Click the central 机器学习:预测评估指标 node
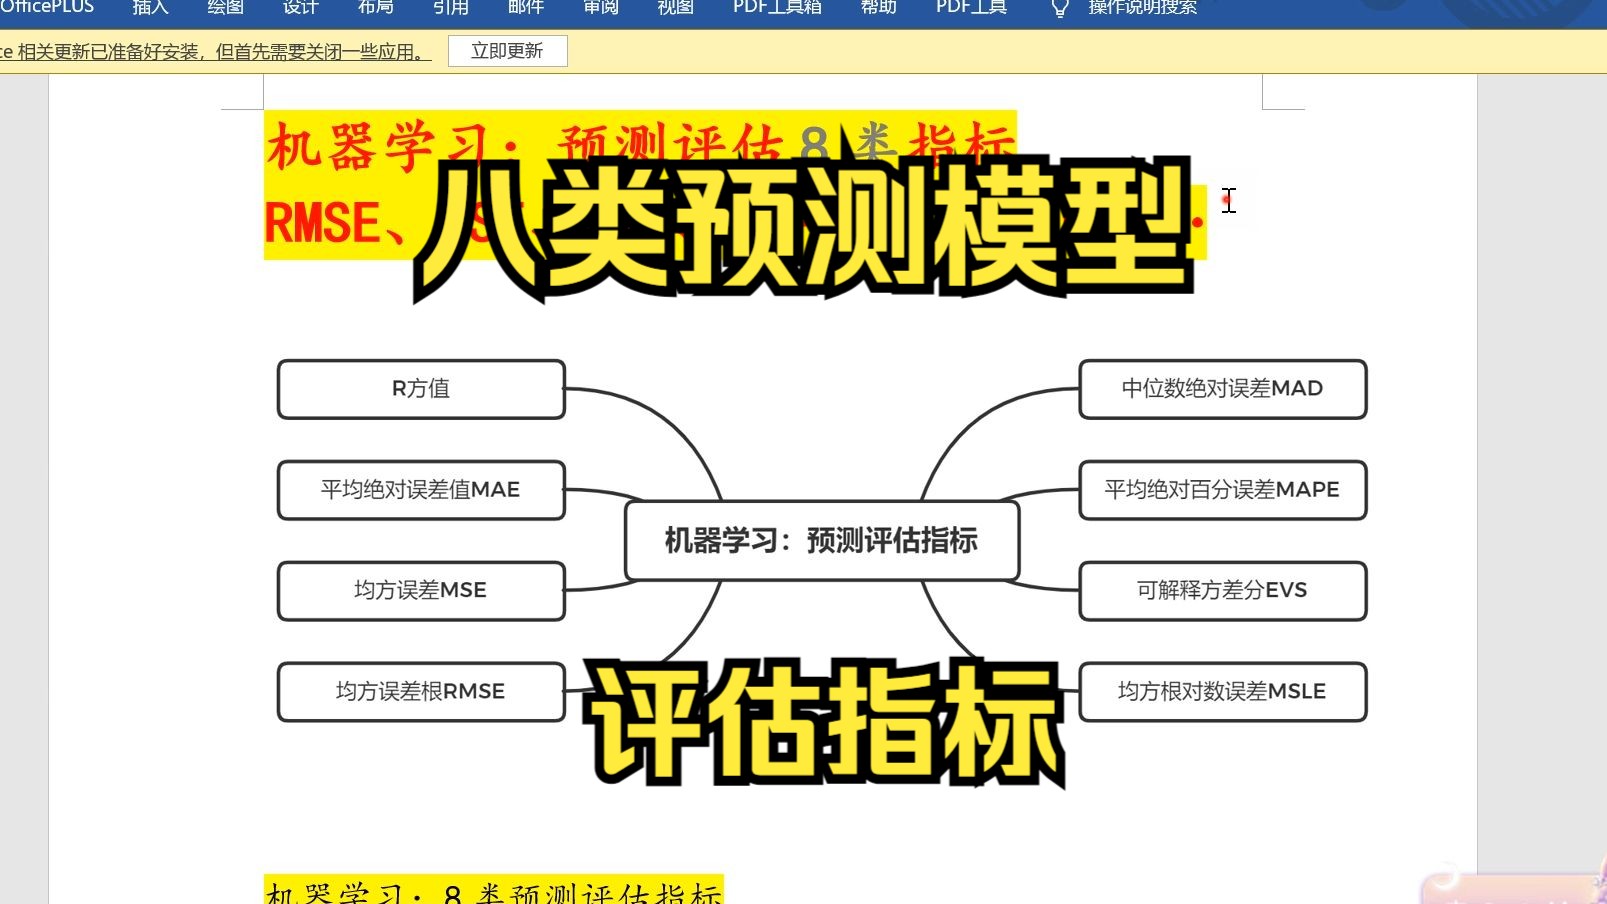Viewport: 1607px width, 904px height. [822, 541]
